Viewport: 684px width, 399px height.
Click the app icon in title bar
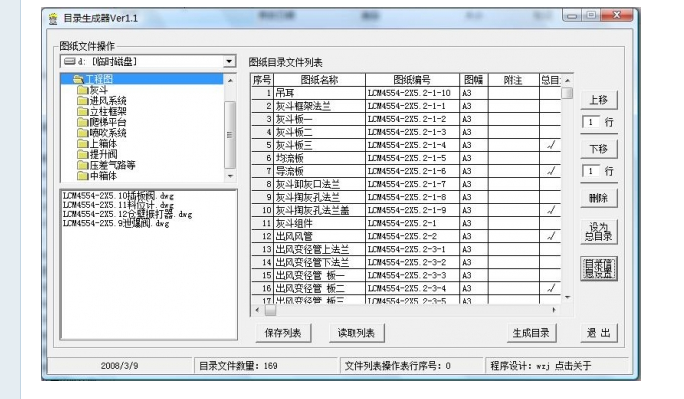[x=53, y=19]
